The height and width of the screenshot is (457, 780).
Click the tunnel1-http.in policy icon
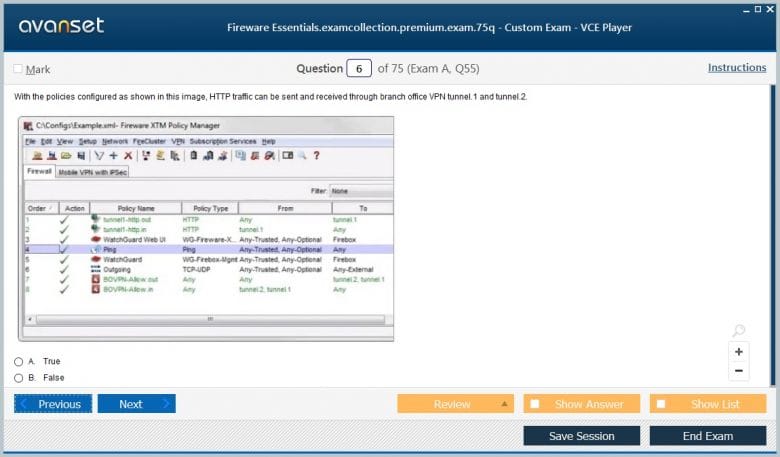coord(96,229)
